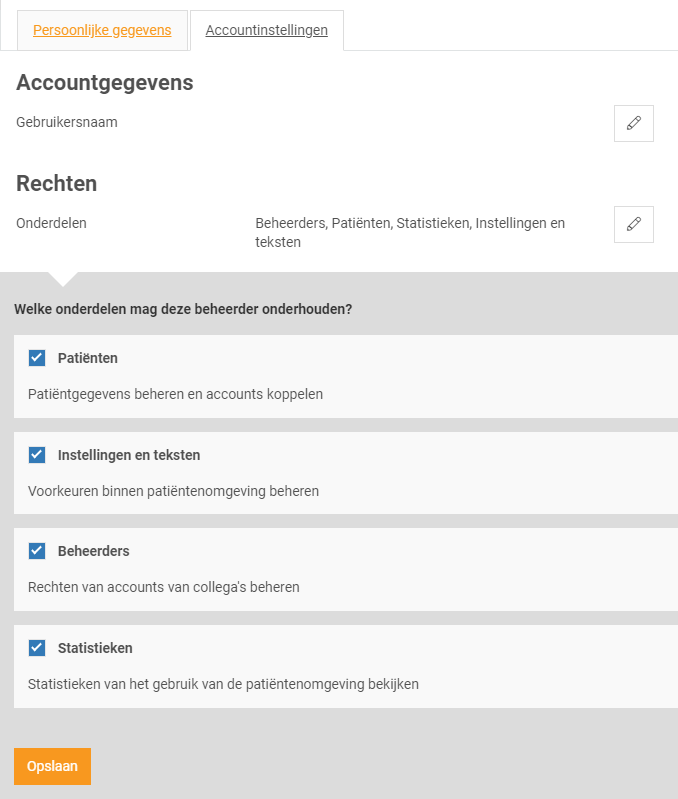Click the Onderdelen row label
The width and height of the screenshot is (678, 799).
coord(51,223)
